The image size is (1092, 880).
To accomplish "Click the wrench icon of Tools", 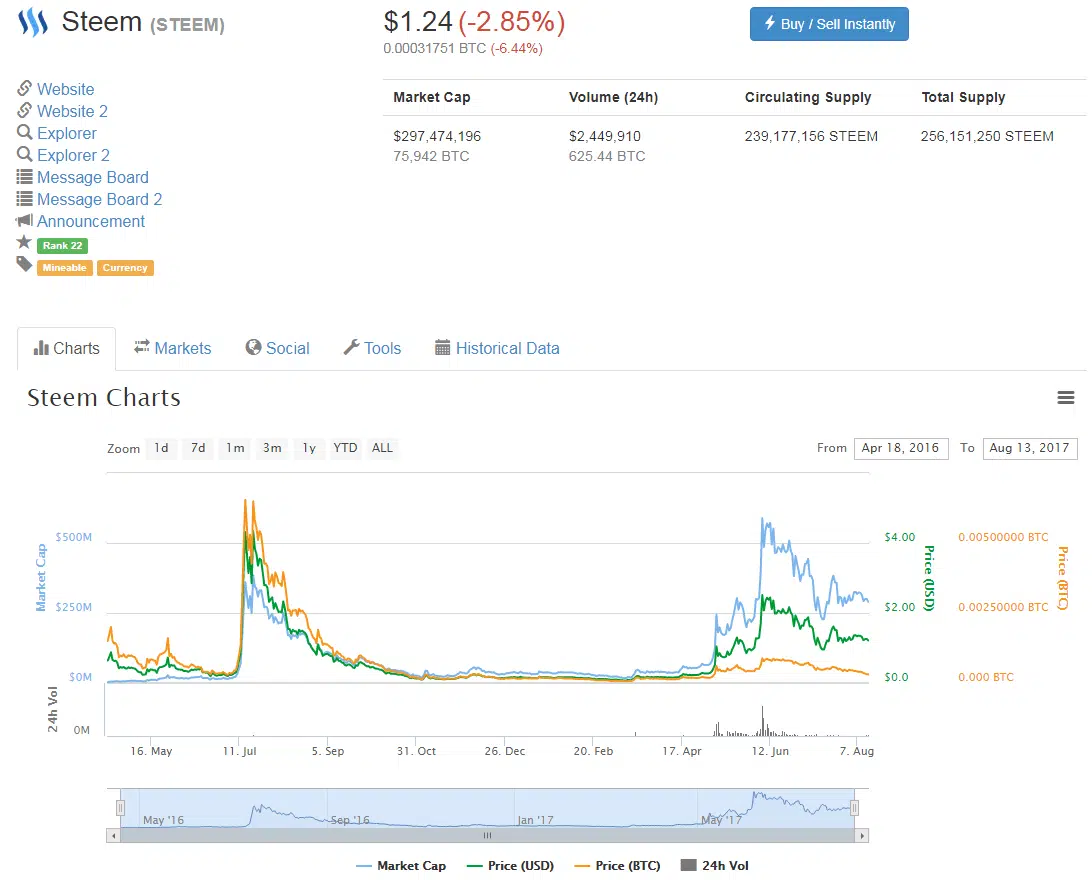I will [351, 347].
